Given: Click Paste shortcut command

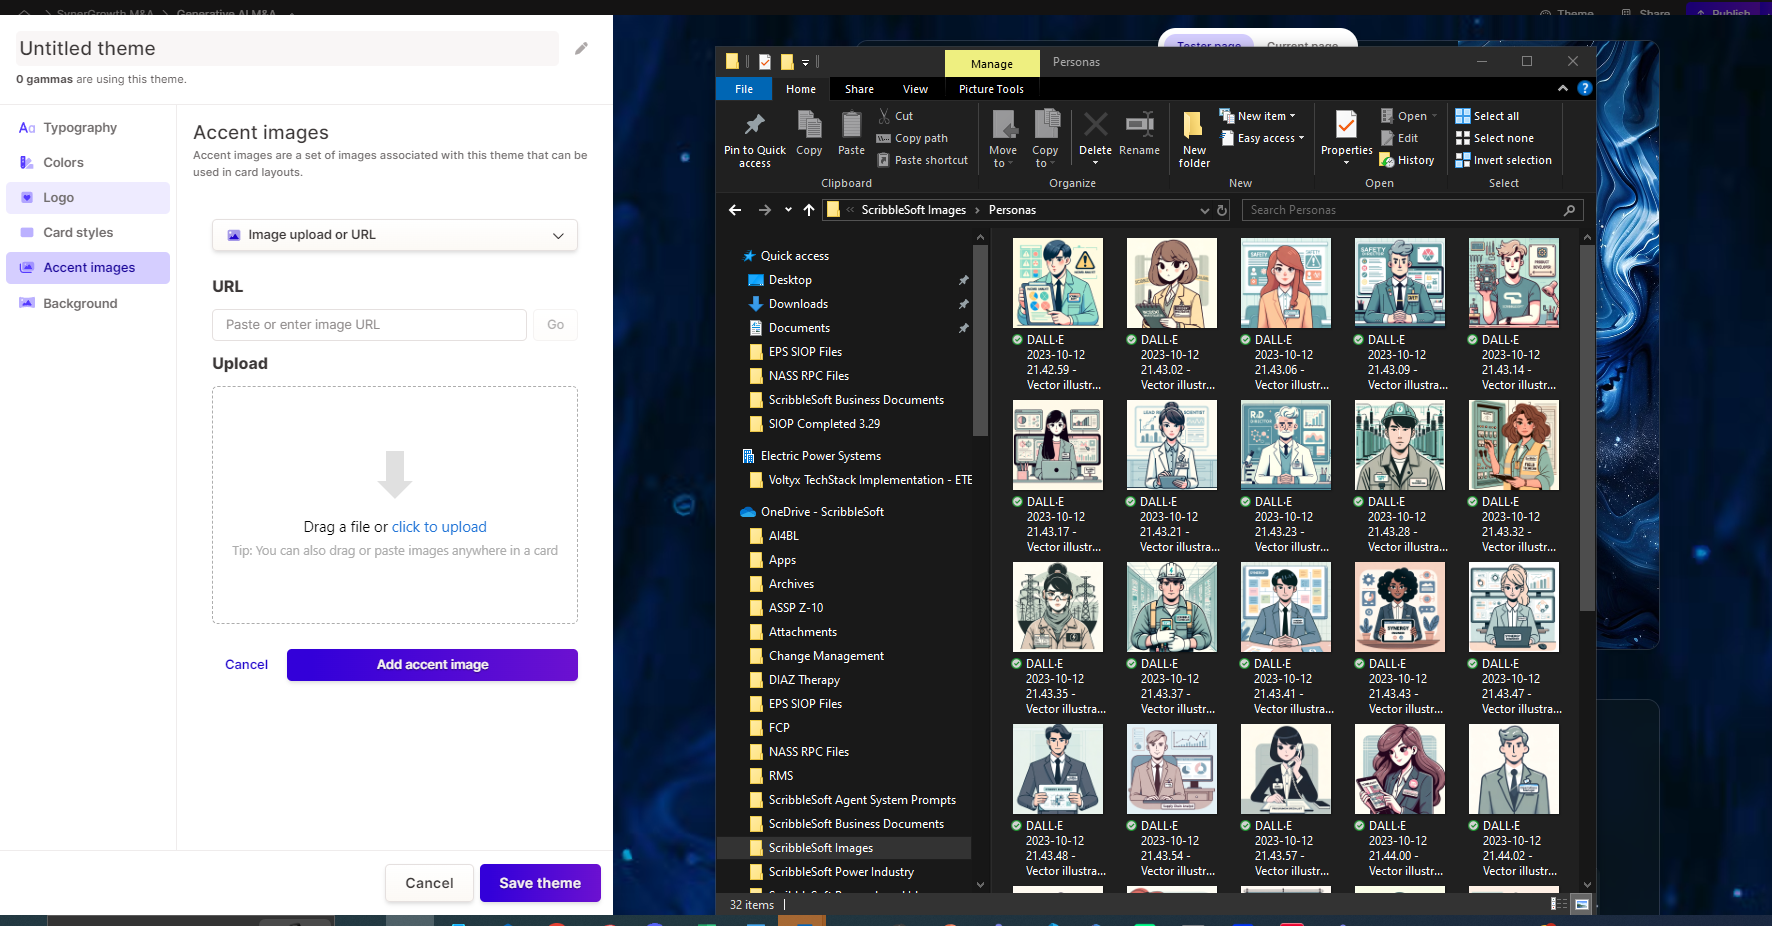Looking at the screenshot, I should [x=922, y=160].
